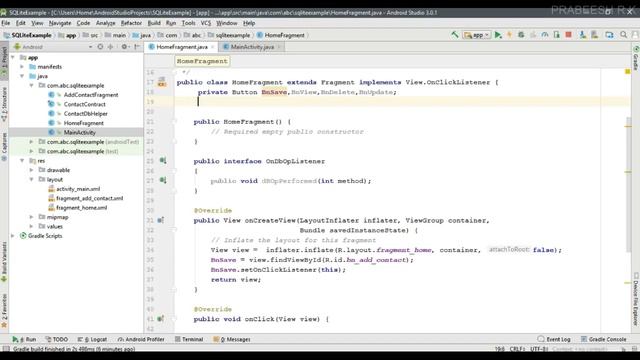
Task: Toggle the Logcat tool window
Action: [x=92, y=339]
